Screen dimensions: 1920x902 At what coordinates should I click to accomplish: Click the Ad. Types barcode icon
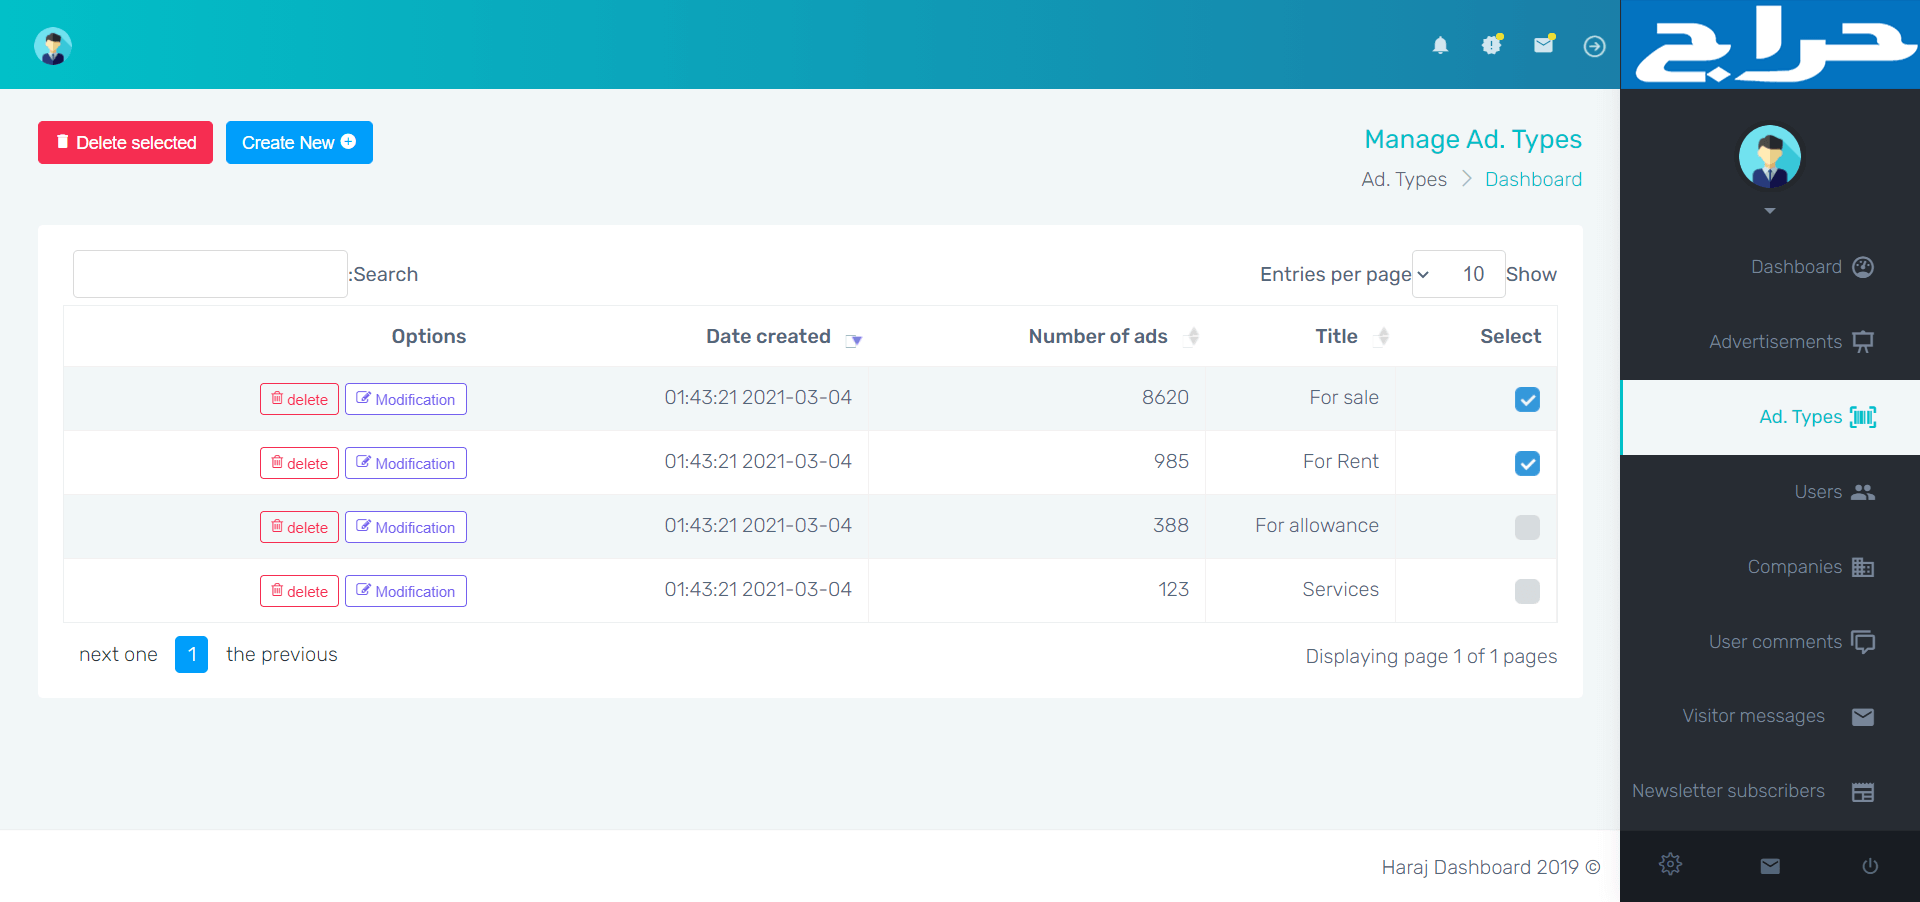(1863, 417)
